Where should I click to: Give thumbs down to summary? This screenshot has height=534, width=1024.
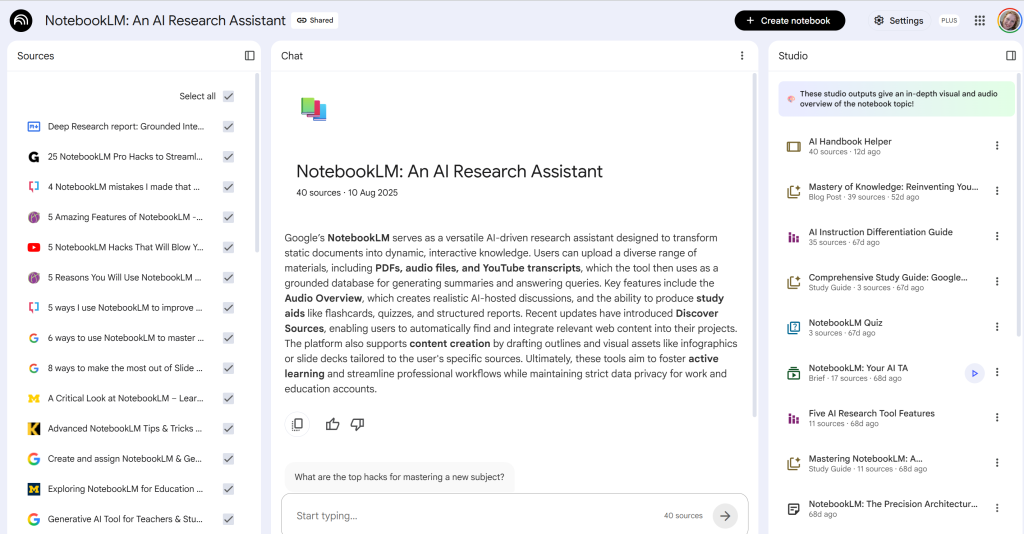tap(357, 424)
